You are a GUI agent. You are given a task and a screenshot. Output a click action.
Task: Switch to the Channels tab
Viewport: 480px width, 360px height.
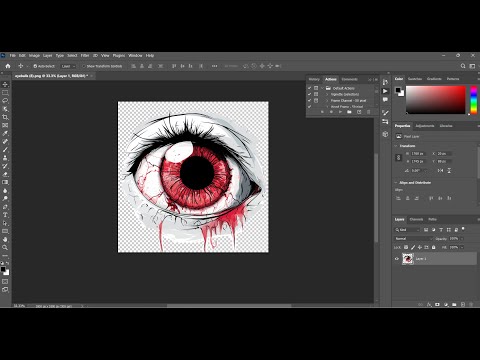tap(416, 219)
